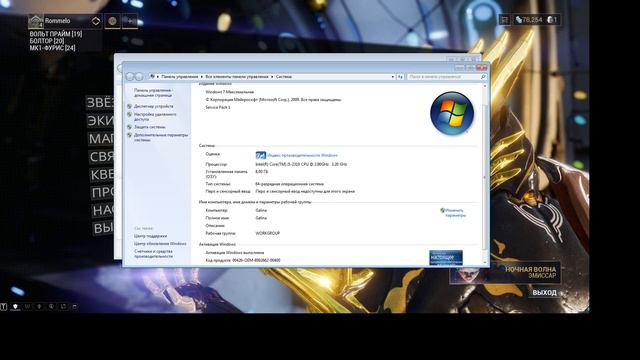Open 'Центр поддержки' link
The image size is (640, 360).
click(150, 236)
